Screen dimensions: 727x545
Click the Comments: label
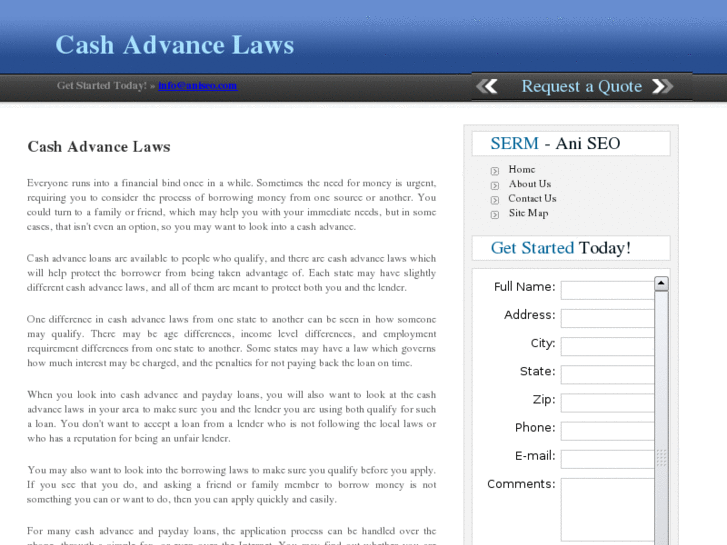[521, 484]
